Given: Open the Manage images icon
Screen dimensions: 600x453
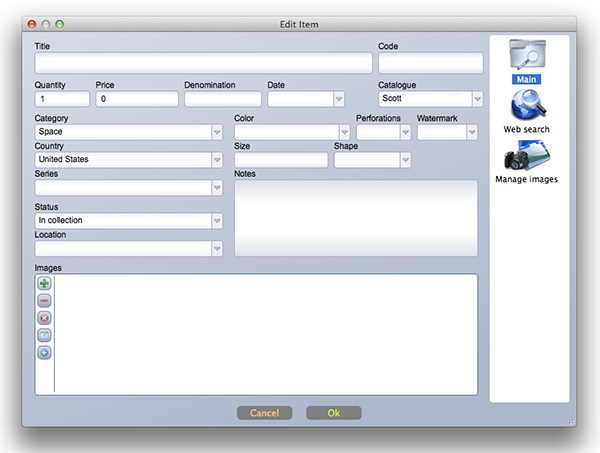Looking at the screenshot, I should coord(527,155).
